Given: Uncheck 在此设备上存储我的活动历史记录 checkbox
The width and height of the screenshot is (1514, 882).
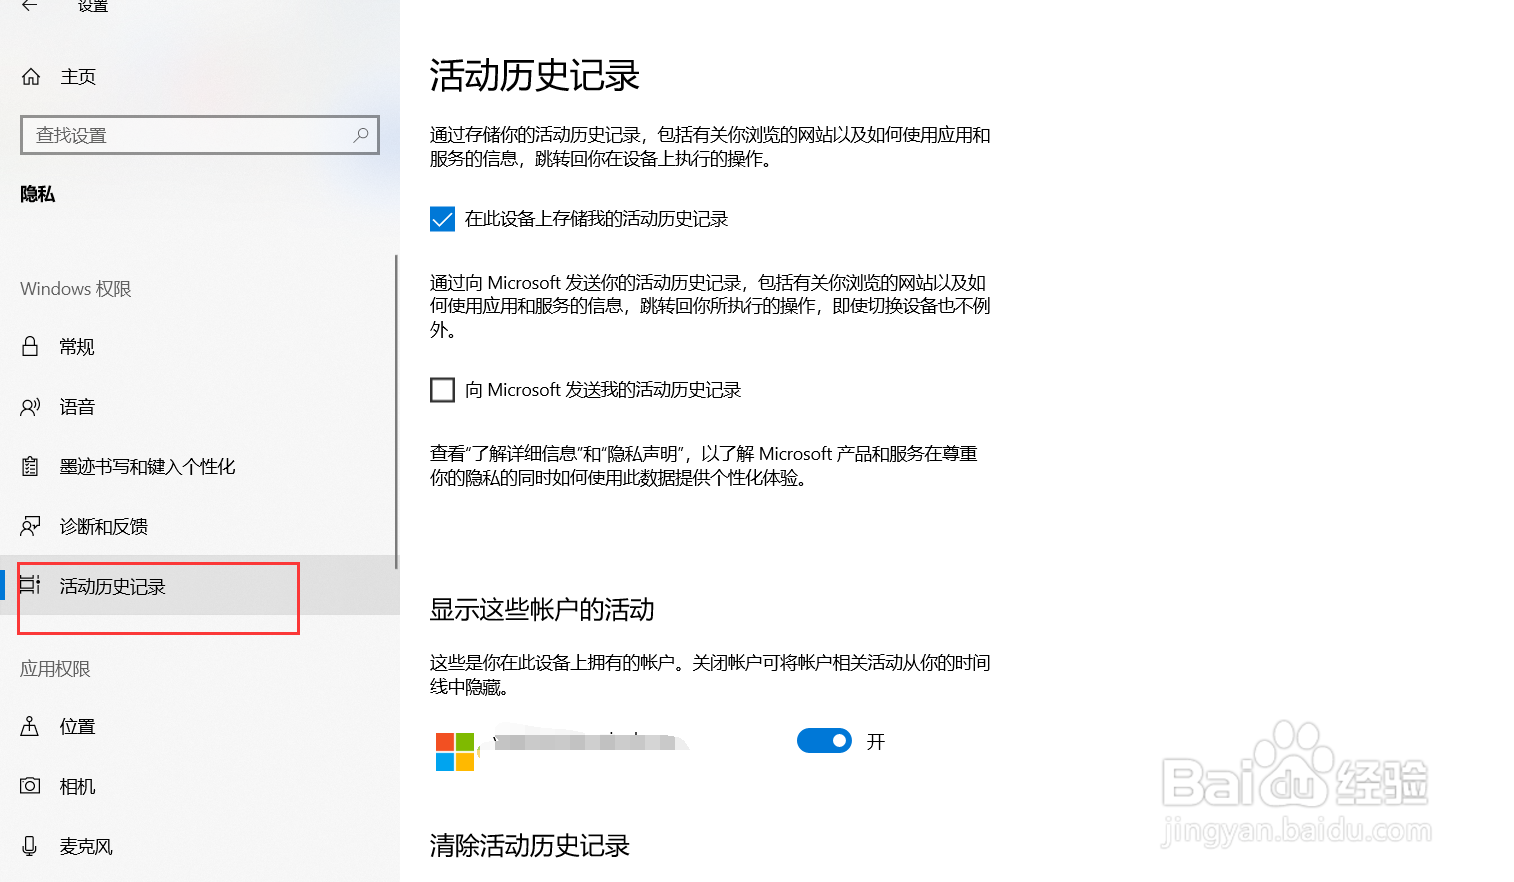Looking at the screenshot, I should [x=442, y=219].
